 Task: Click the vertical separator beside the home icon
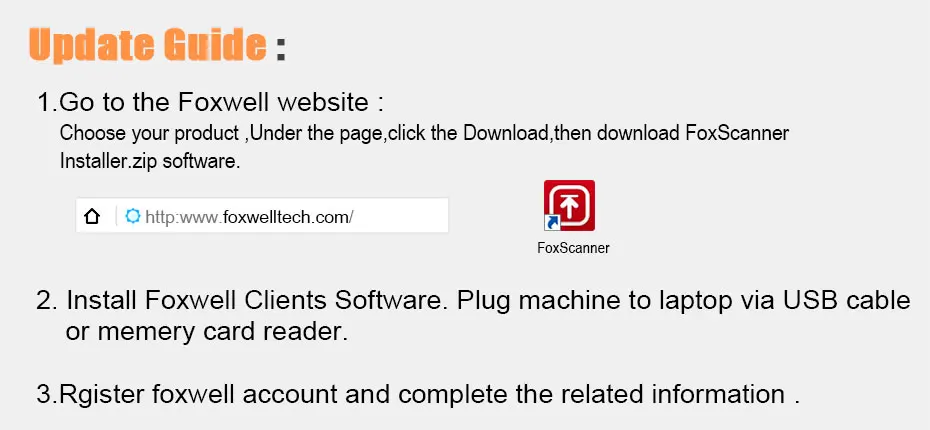[116, 216]
